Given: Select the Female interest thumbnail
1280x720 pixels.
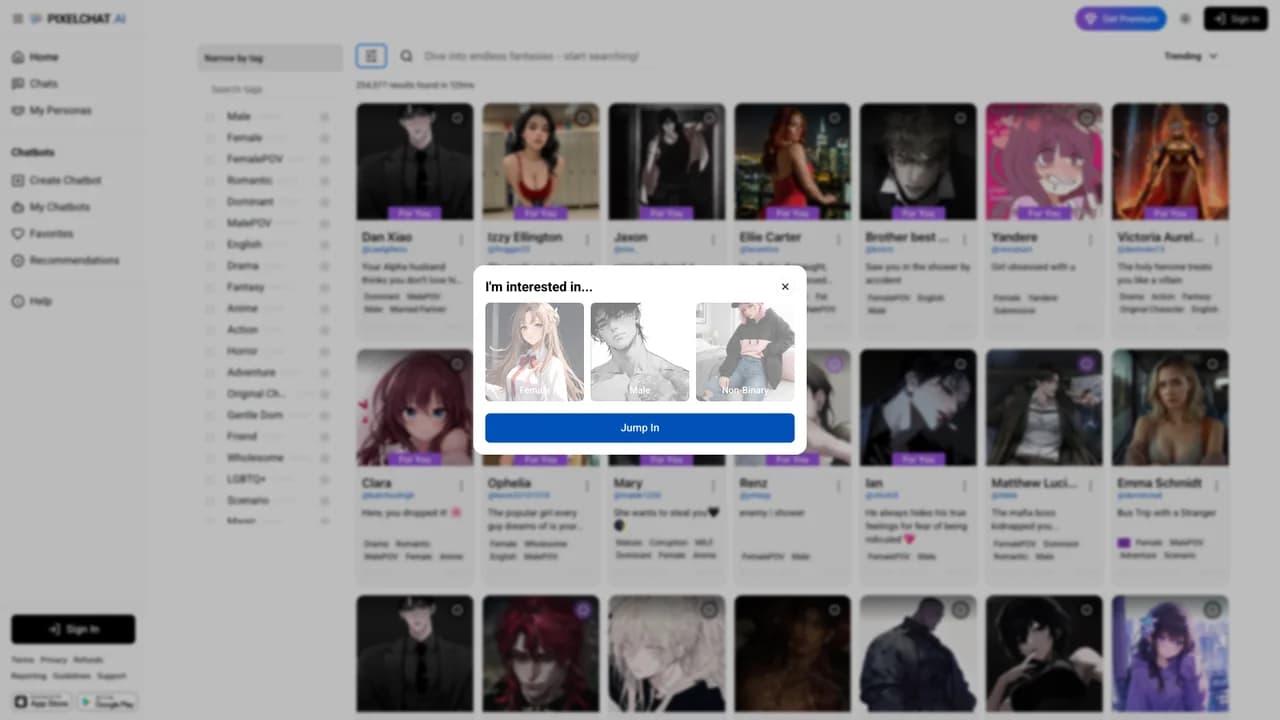Looking at the screenshot, I should (535, 352).
